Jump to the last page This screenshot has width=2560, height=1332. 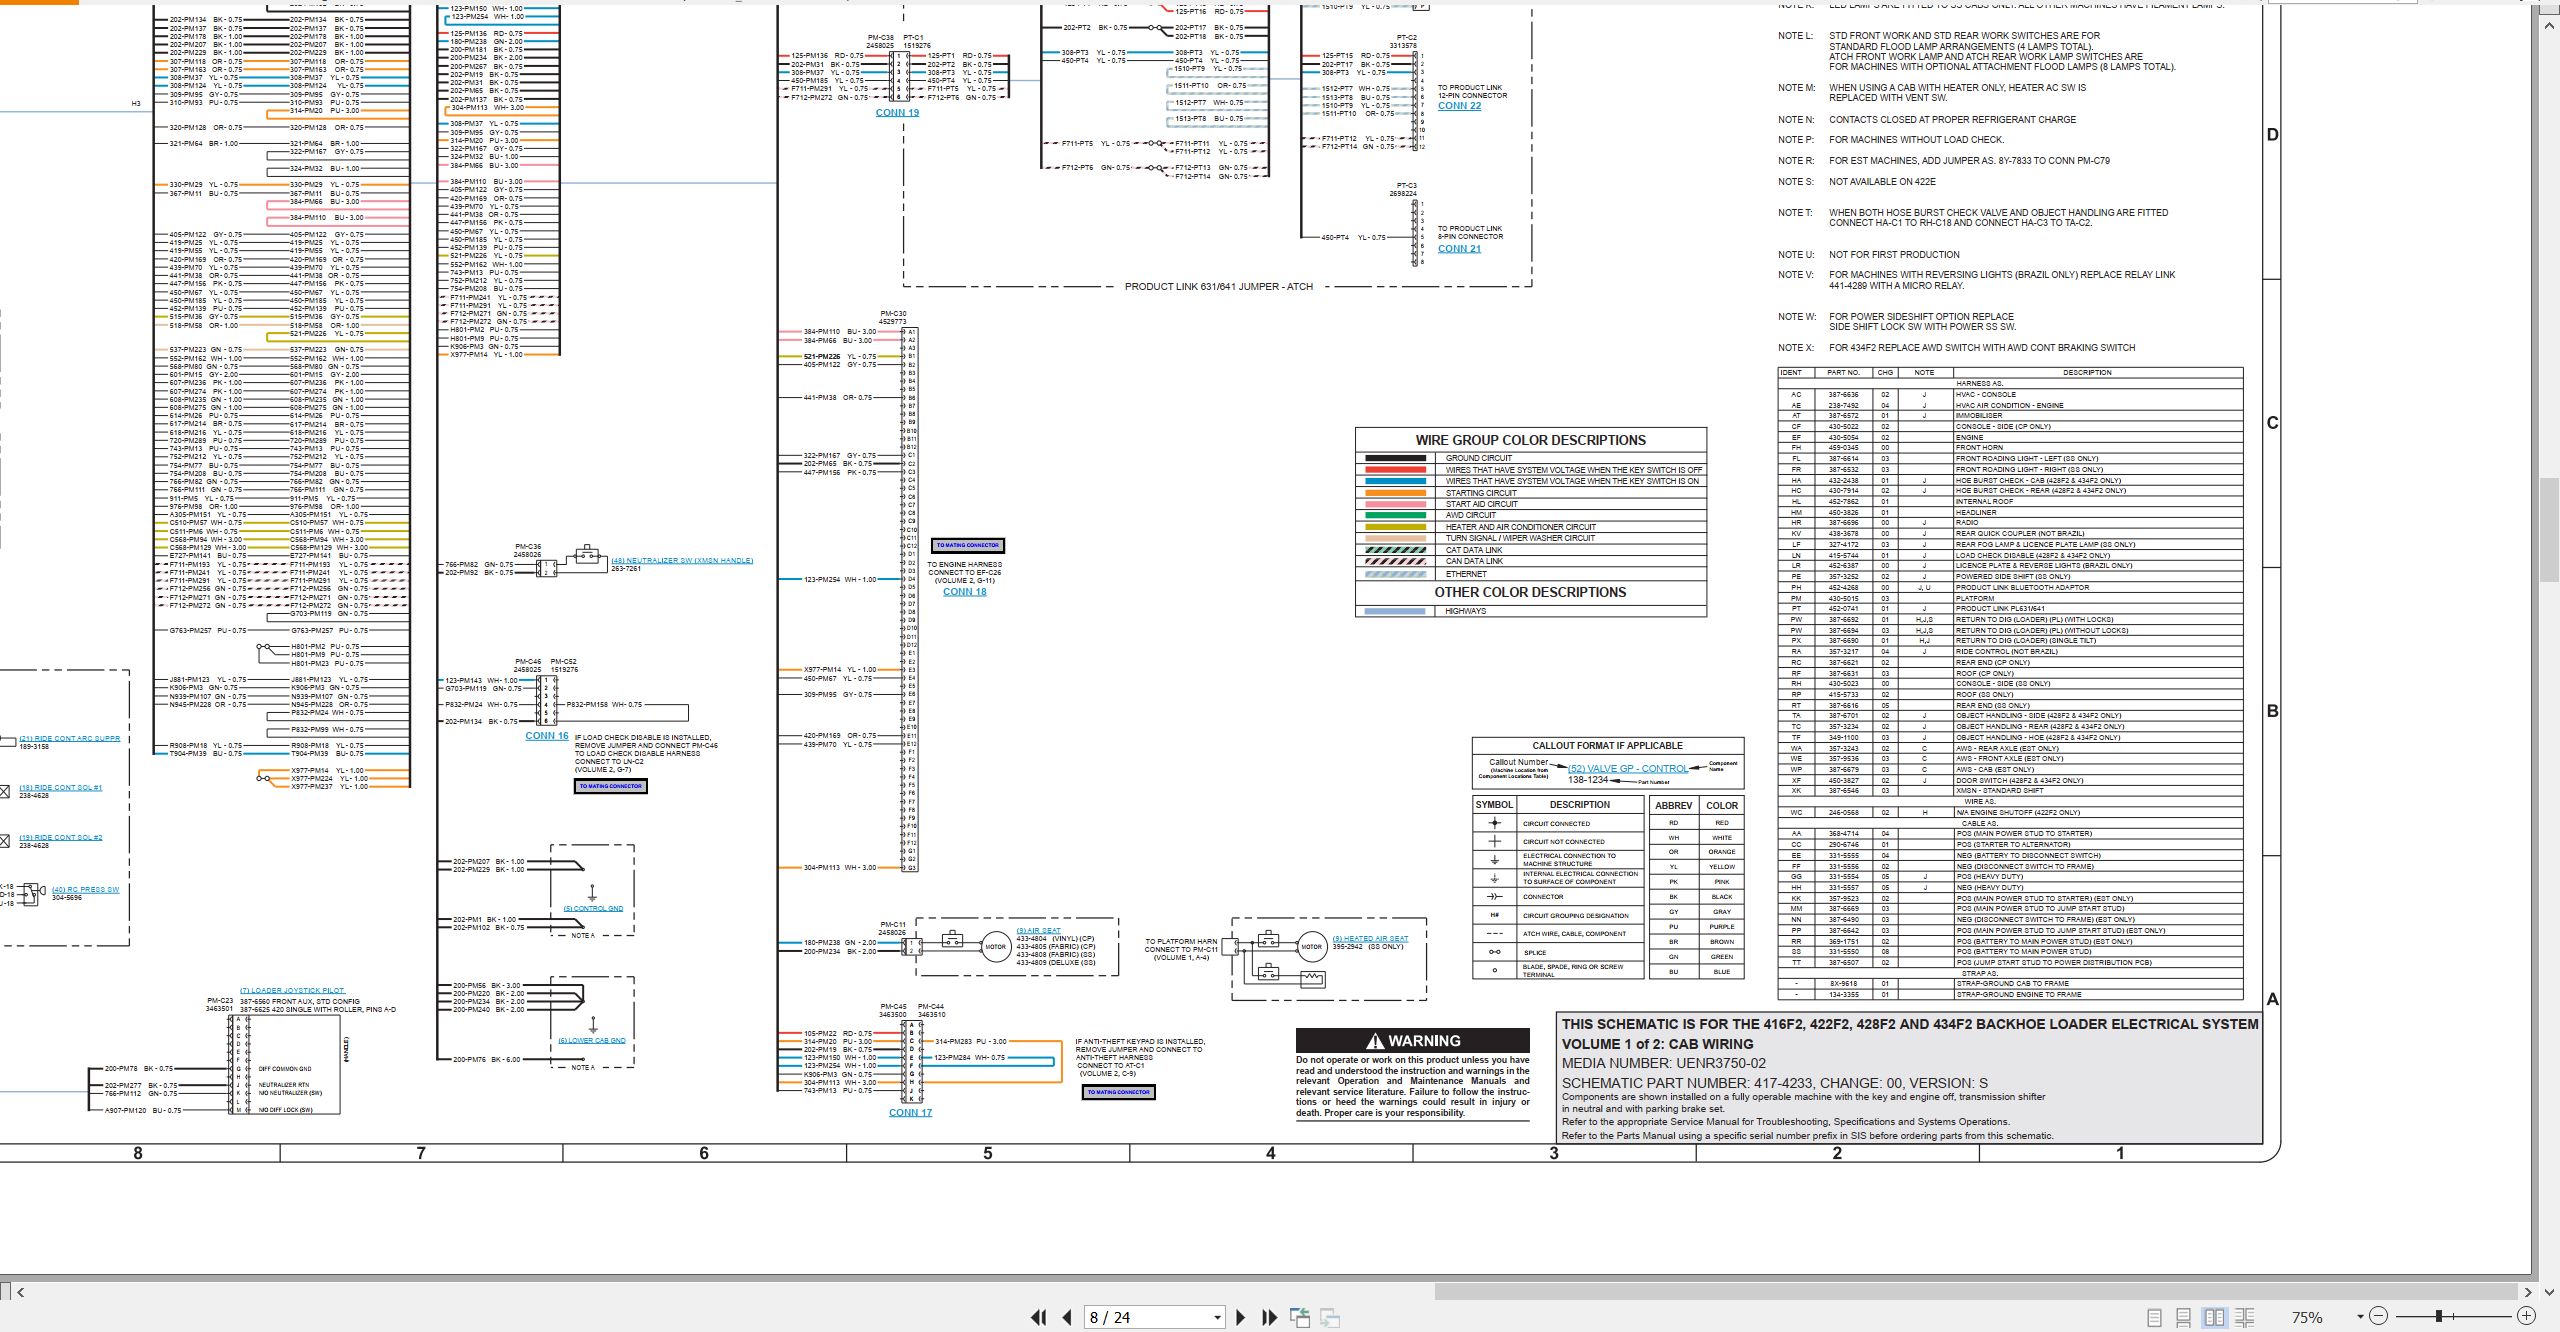pyautogui.click(x=1269, y=1317)
